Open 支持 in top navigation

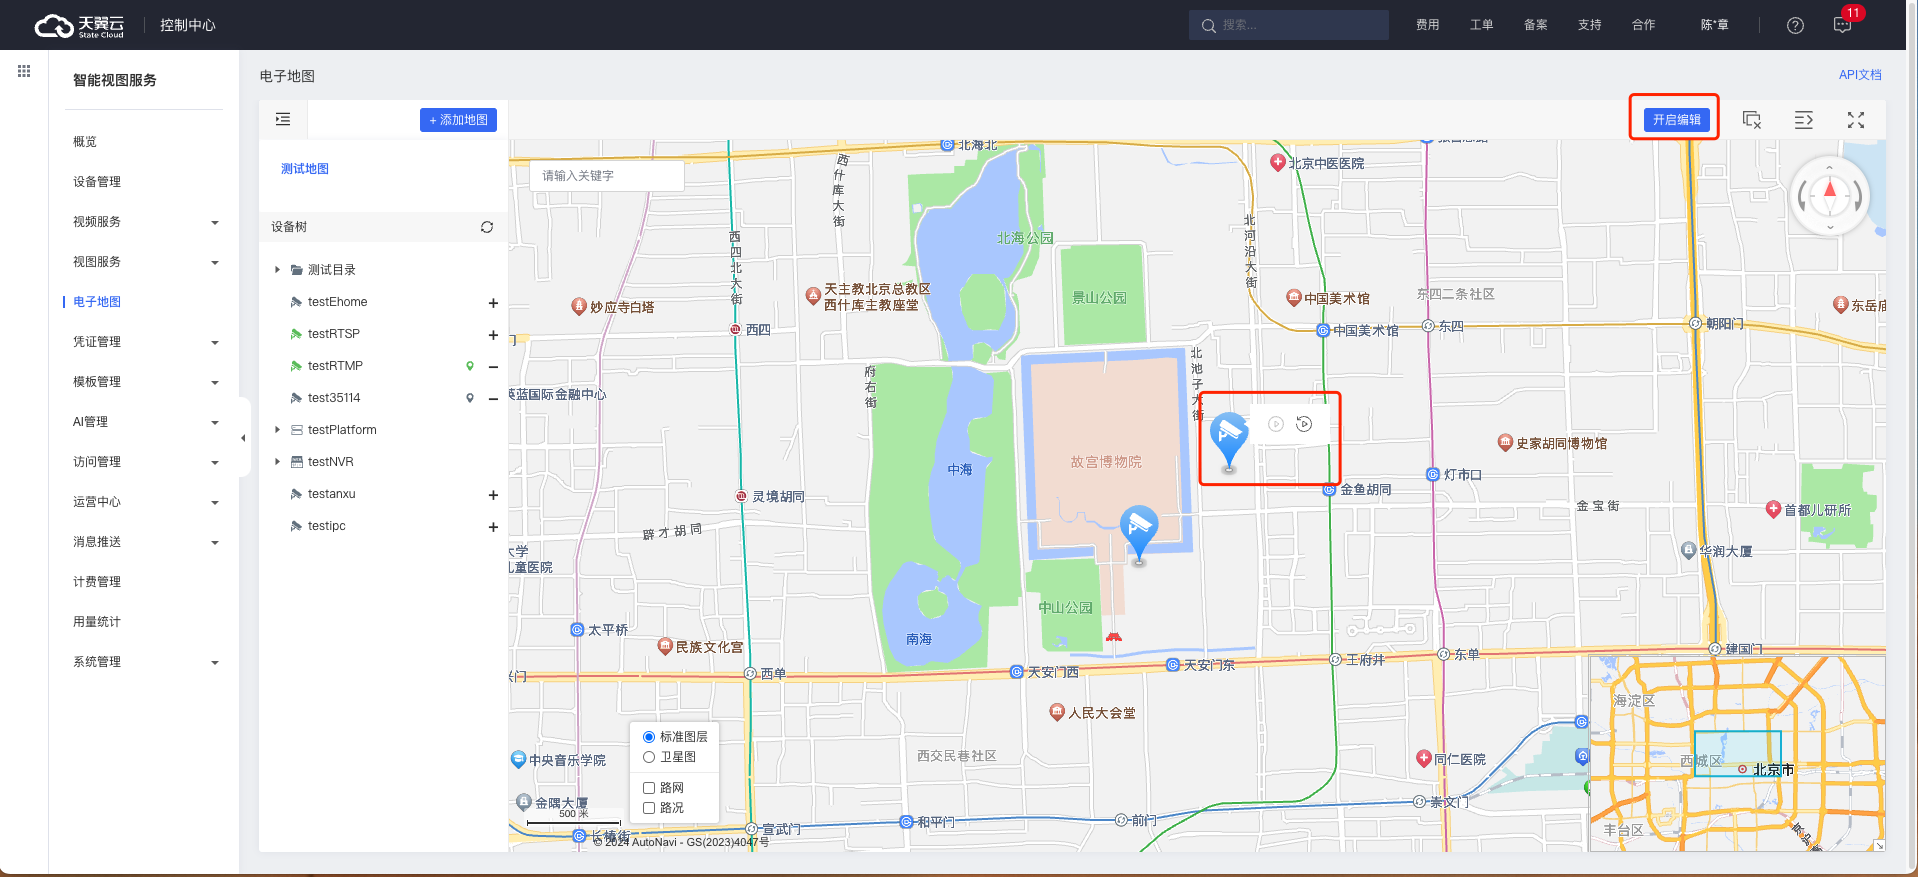point(1590,25)
